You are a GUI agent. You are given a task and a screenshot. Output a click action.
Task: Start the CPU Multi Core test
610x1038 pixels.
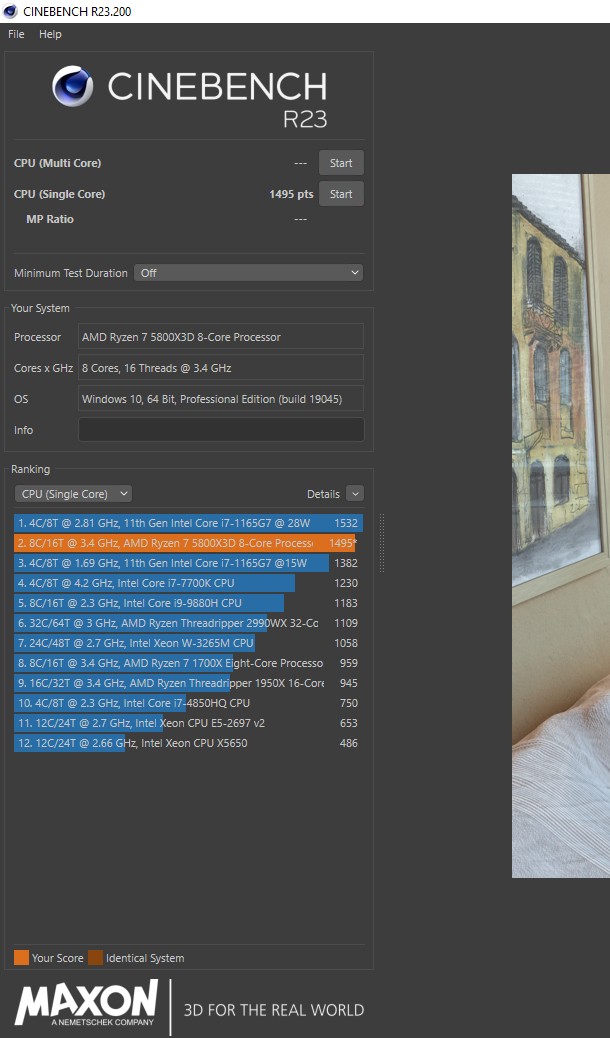coord(341,163)
